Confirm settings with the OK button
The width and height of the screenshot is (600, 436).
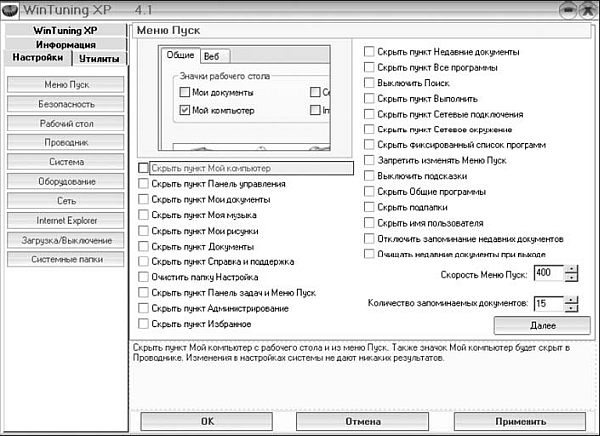click(x=207, y=421)
